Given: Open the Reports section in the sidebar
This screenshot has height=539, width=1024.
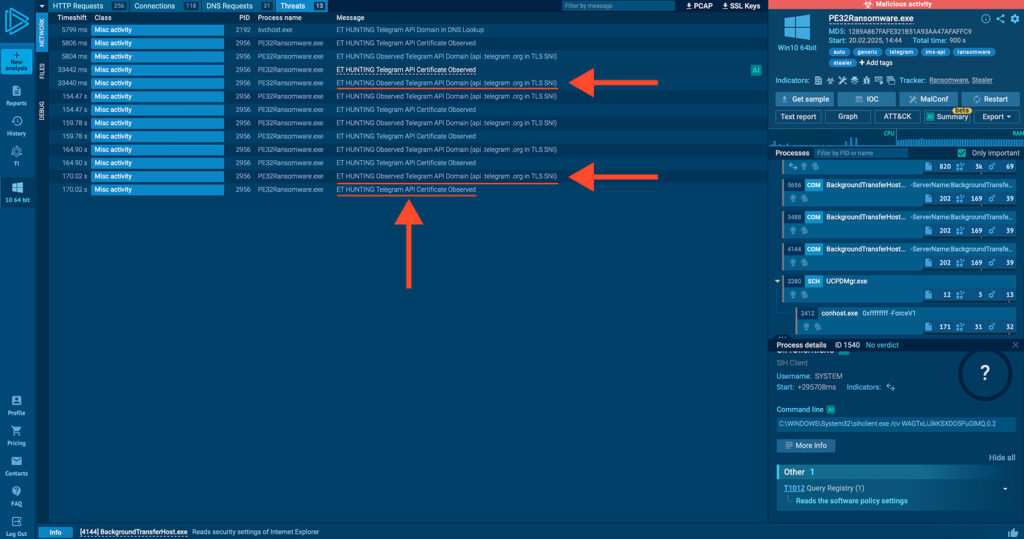Looking at the screenshot, I should tap(16, 95).
